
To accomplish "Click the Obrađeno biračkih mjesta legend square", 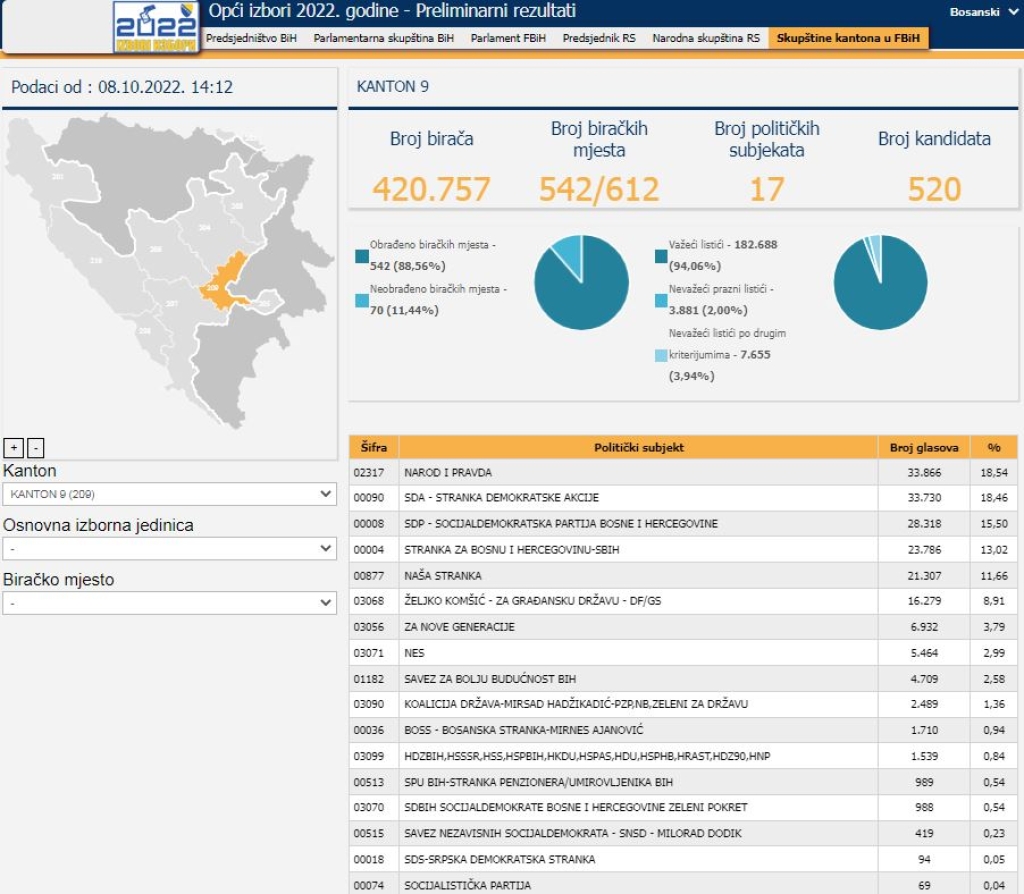I will (361, 256).
